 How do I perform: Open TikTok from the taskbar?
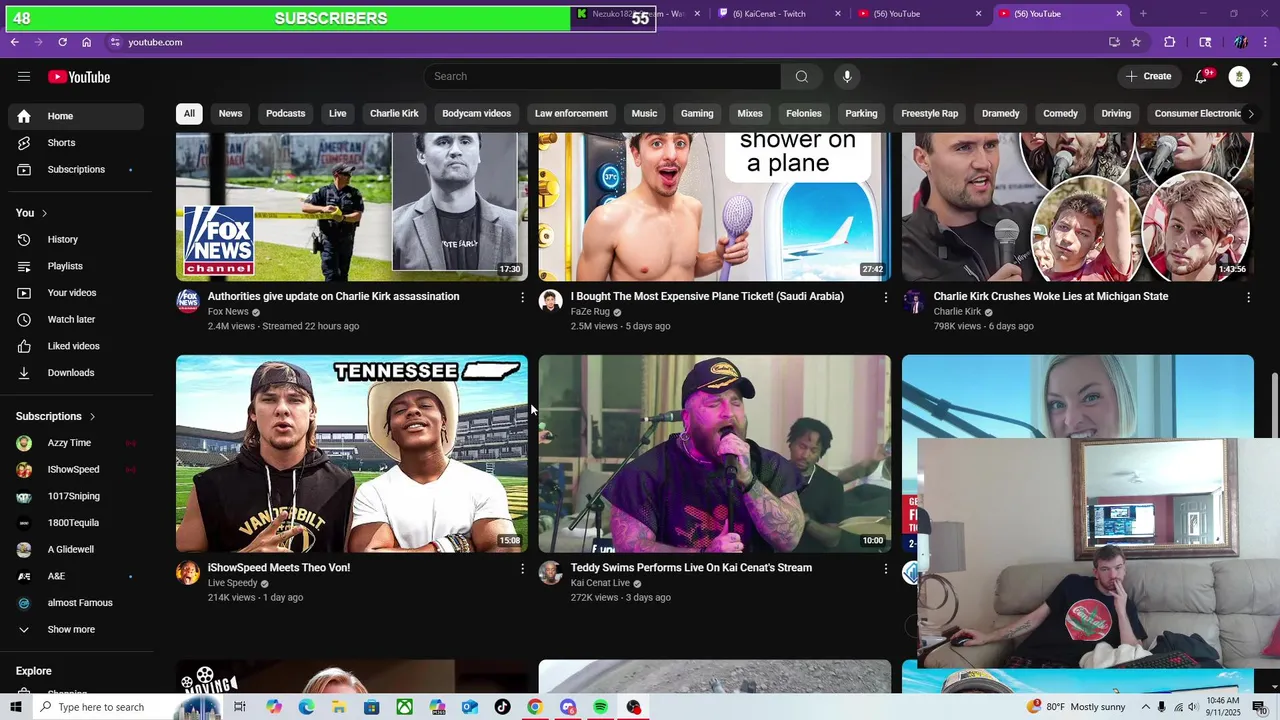coord(502,707)
